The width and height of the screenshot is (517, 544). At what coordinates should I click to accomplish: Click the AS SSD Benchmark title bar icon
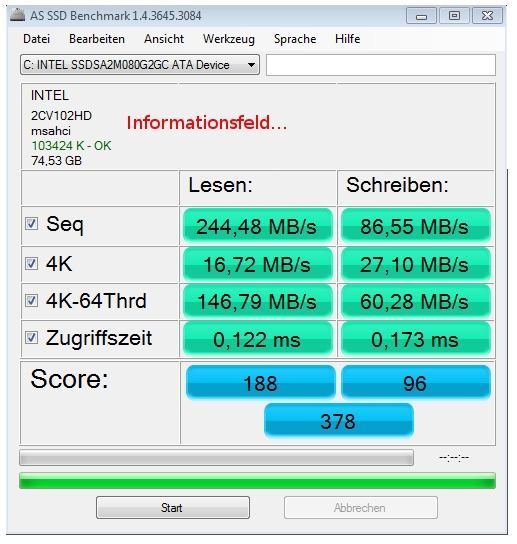point(17,15)
